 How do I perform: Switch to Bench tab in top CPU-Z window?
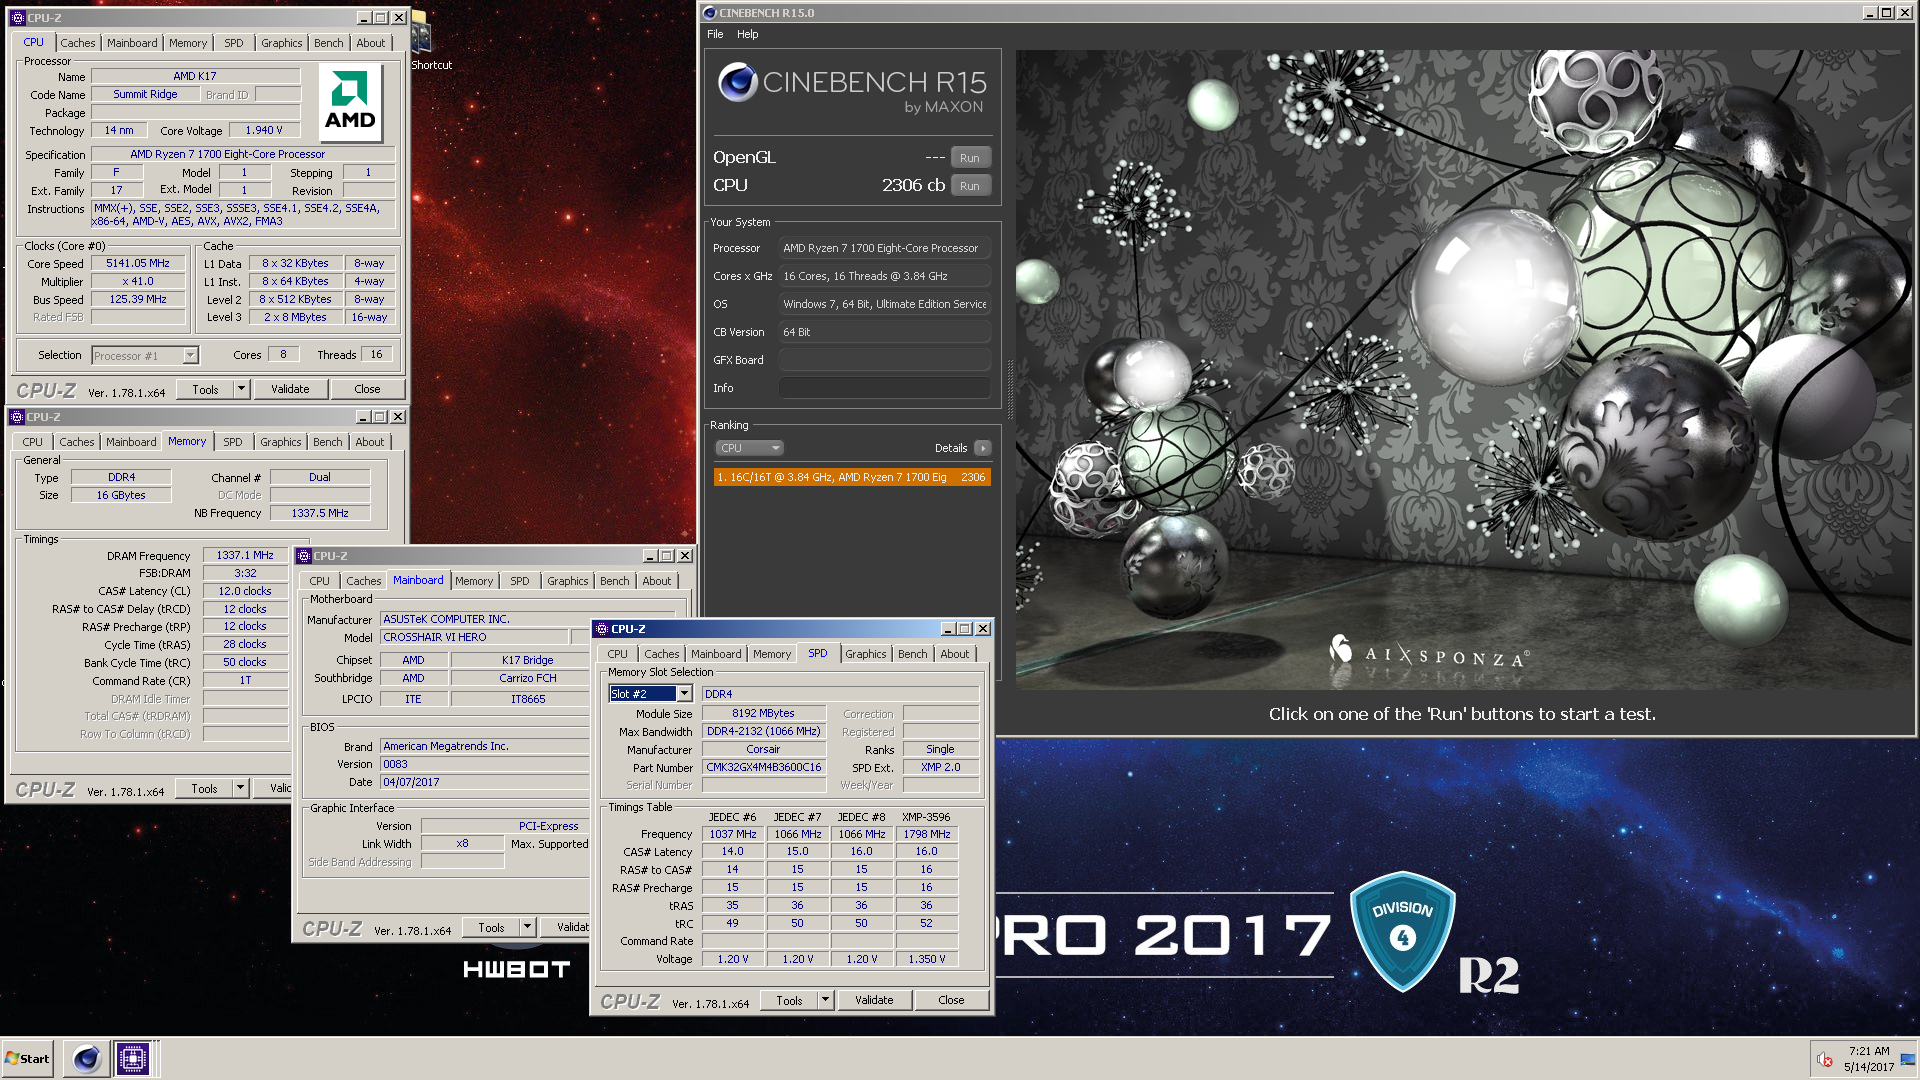(x=328, y=43)
